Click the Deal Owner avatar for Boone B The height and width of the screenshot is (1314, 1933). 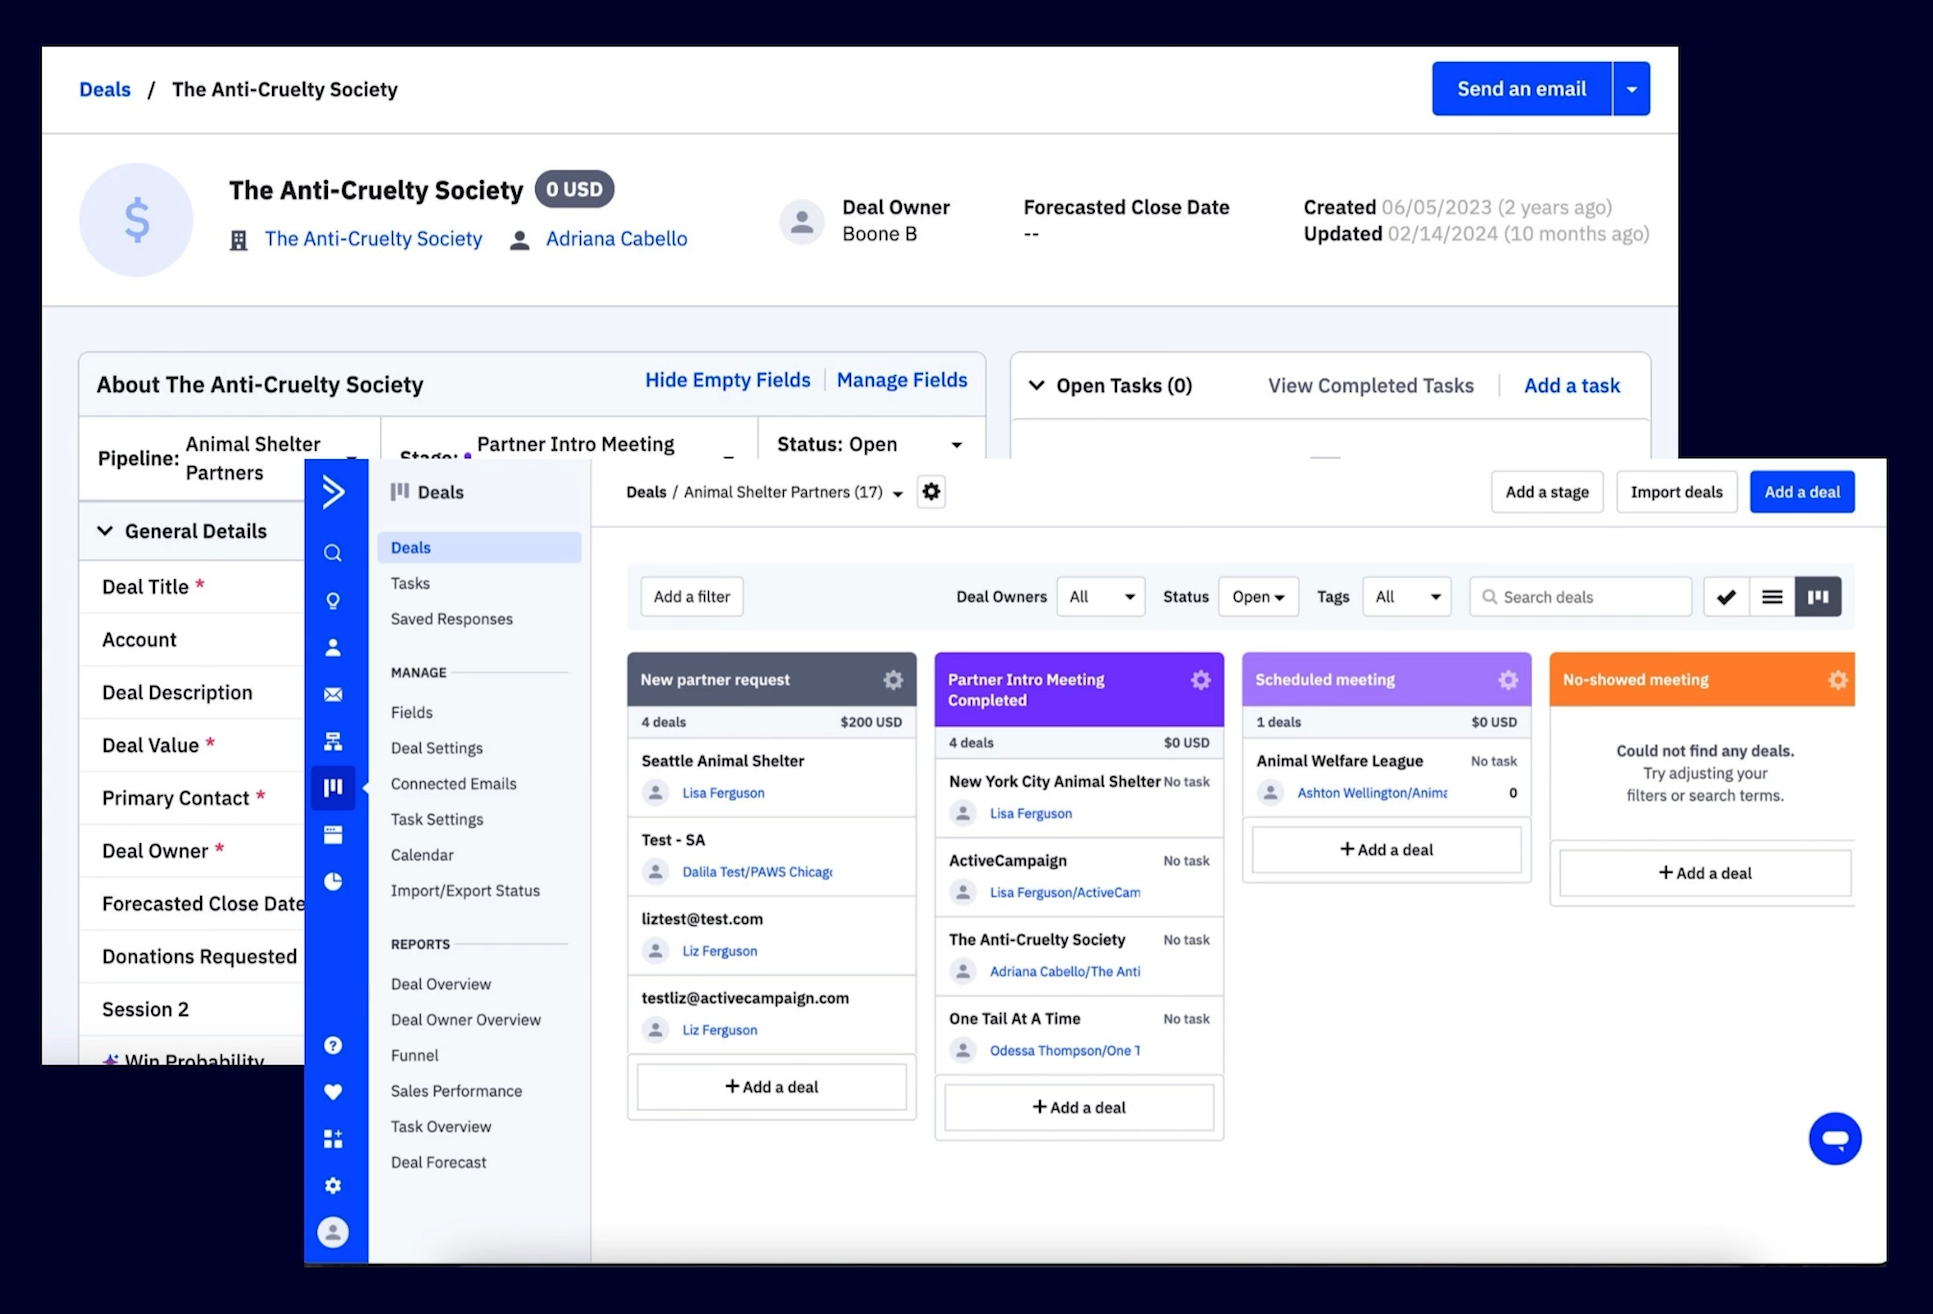tap(802, 221)
